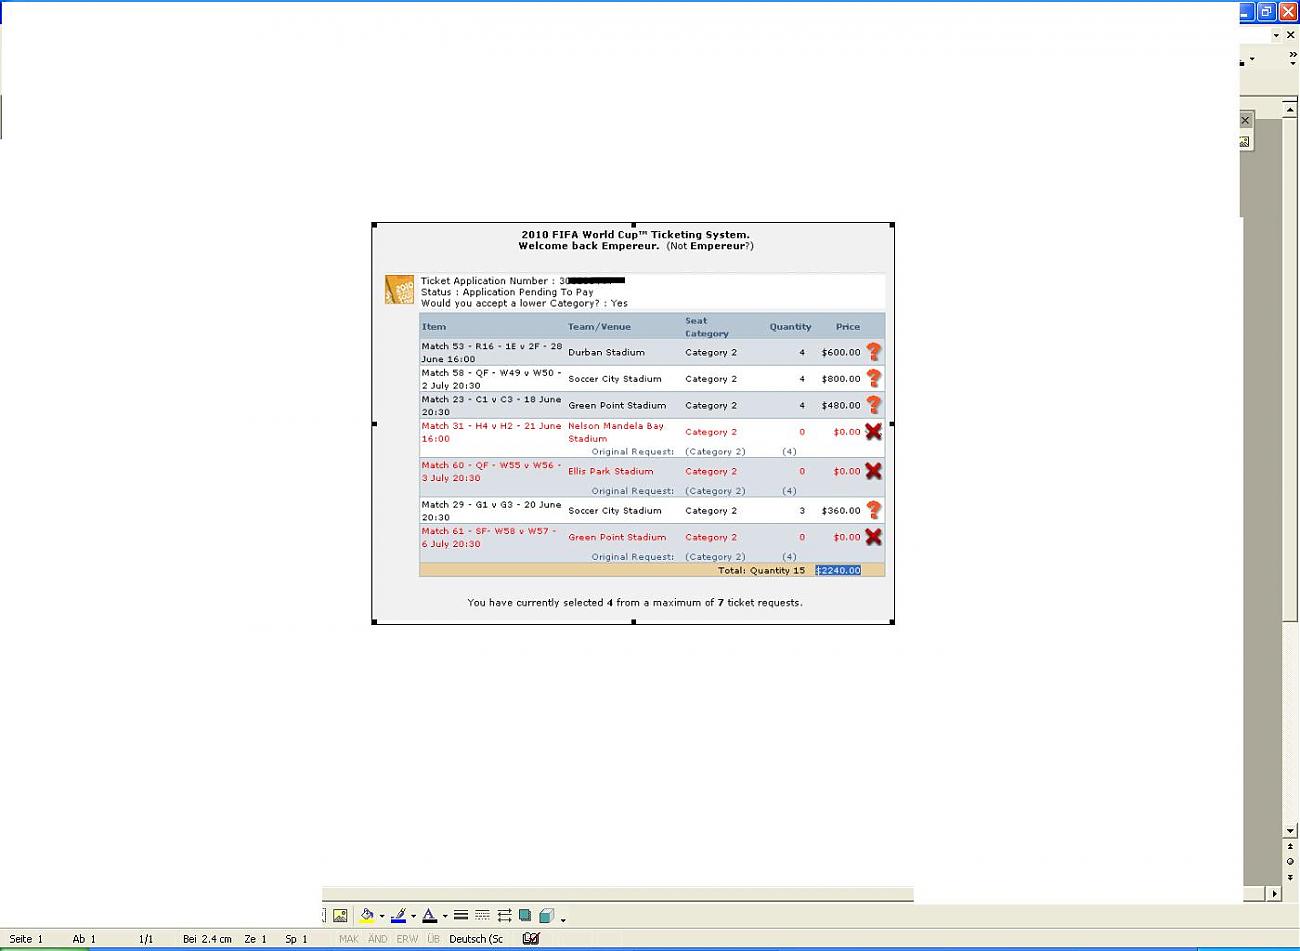Click the Select Browse Object round button
The image size is (1300, 951).
[x=1290, y=861]
